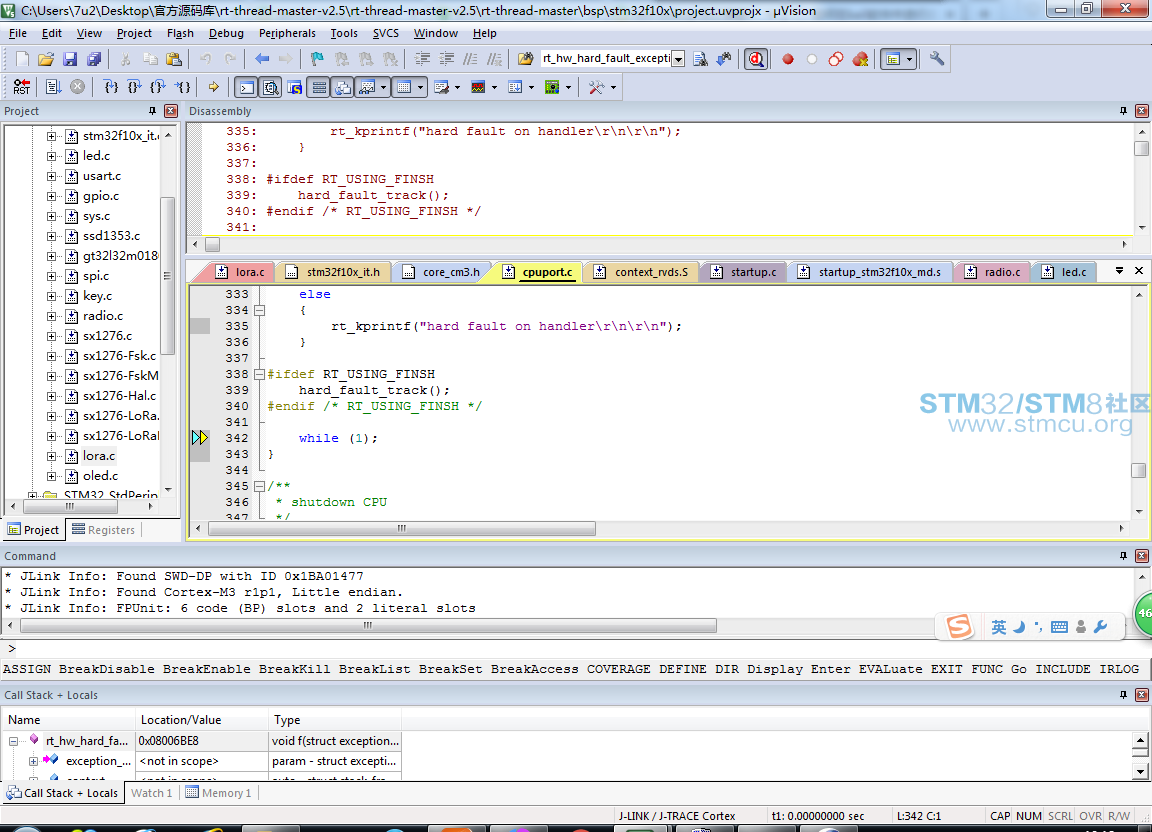Run to cursor line icon

click(182, 87)
